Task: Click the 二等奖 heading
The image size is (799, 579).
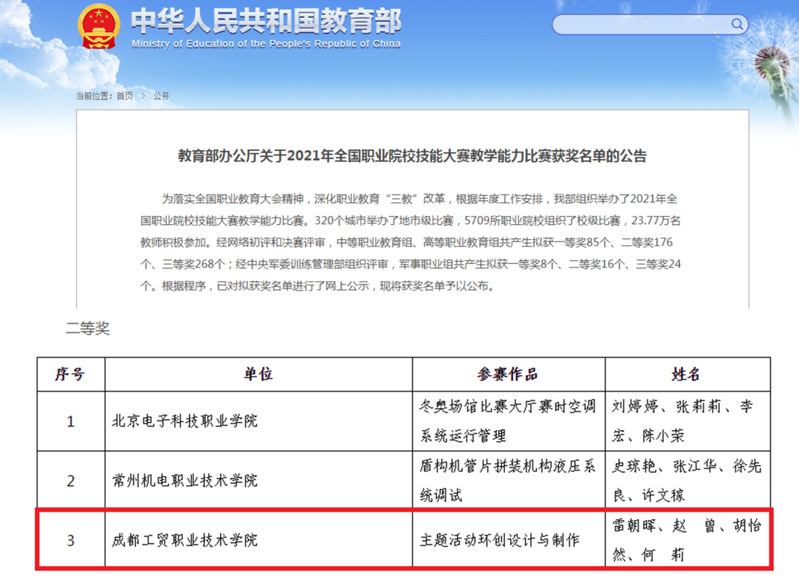Action: [88, 328]
